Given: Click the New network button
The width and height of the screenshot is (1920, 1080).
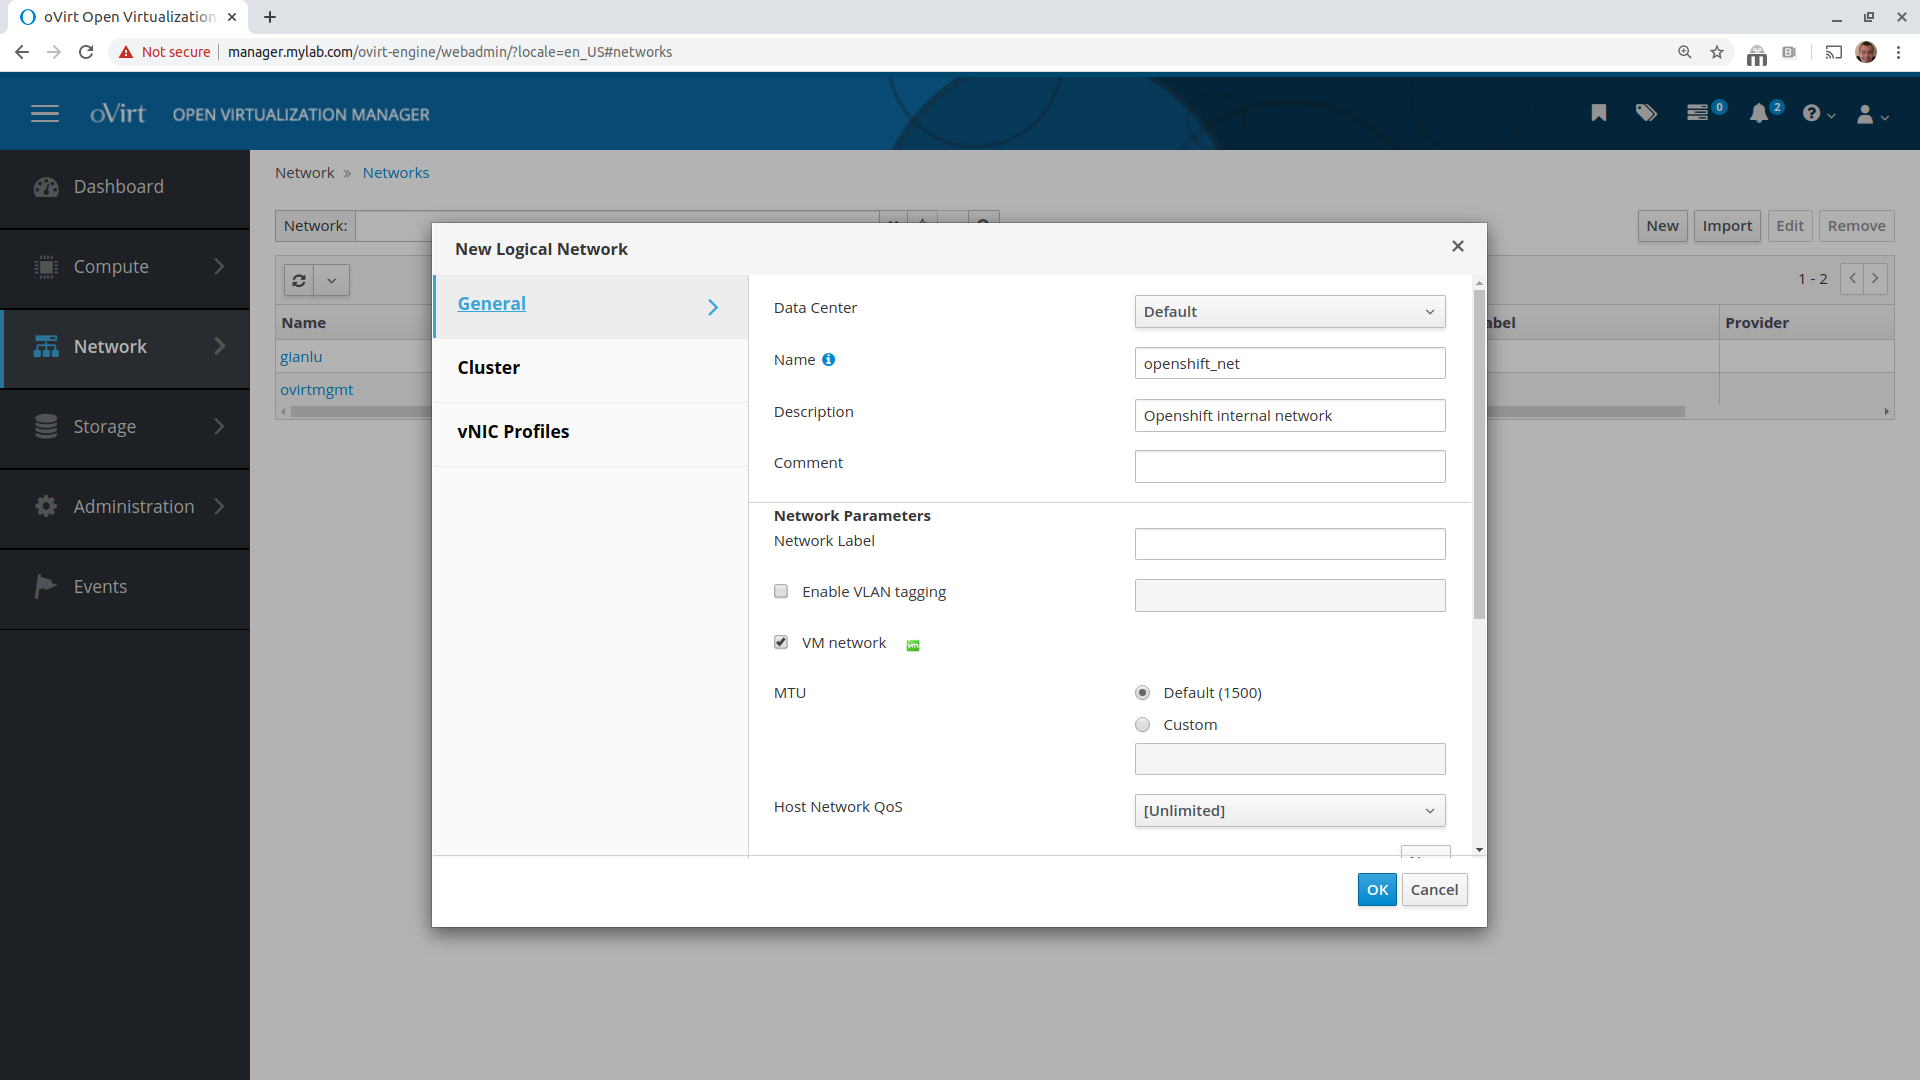Looking at the screenshot, I should [x=1662, y=226].
